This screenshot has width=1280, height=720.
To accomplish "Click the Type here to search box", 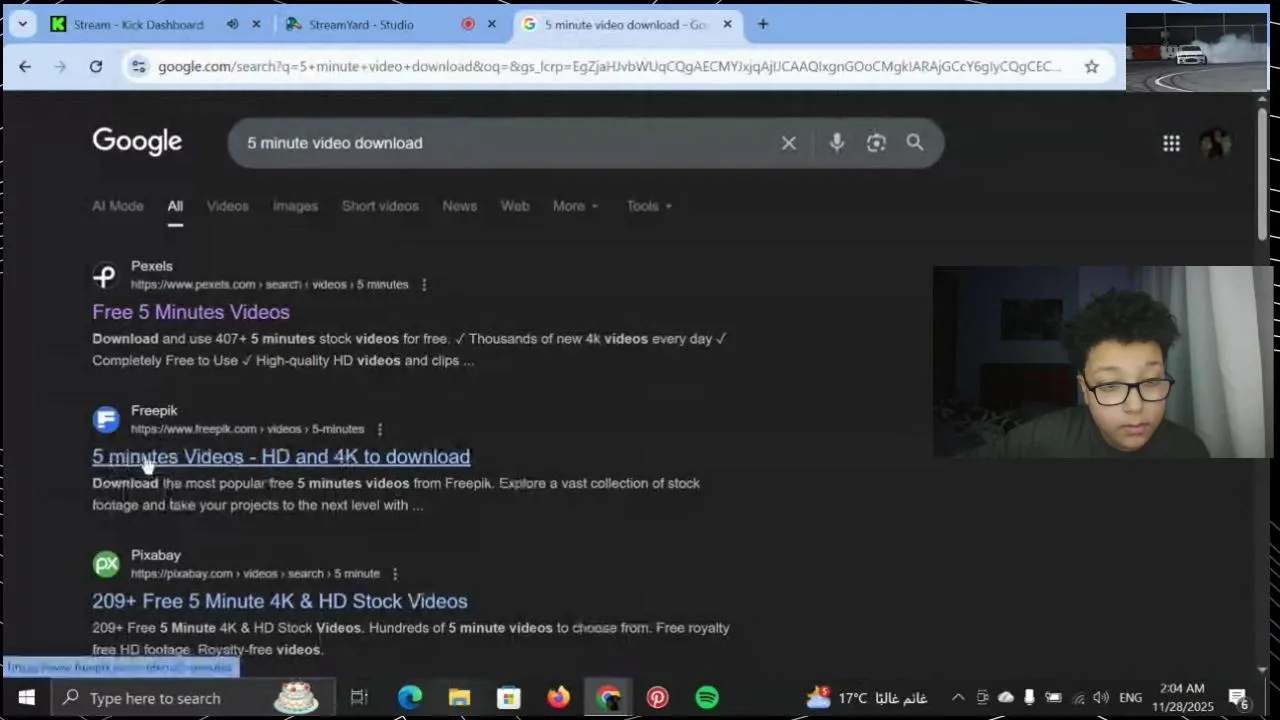I will [x=190, y=698].
